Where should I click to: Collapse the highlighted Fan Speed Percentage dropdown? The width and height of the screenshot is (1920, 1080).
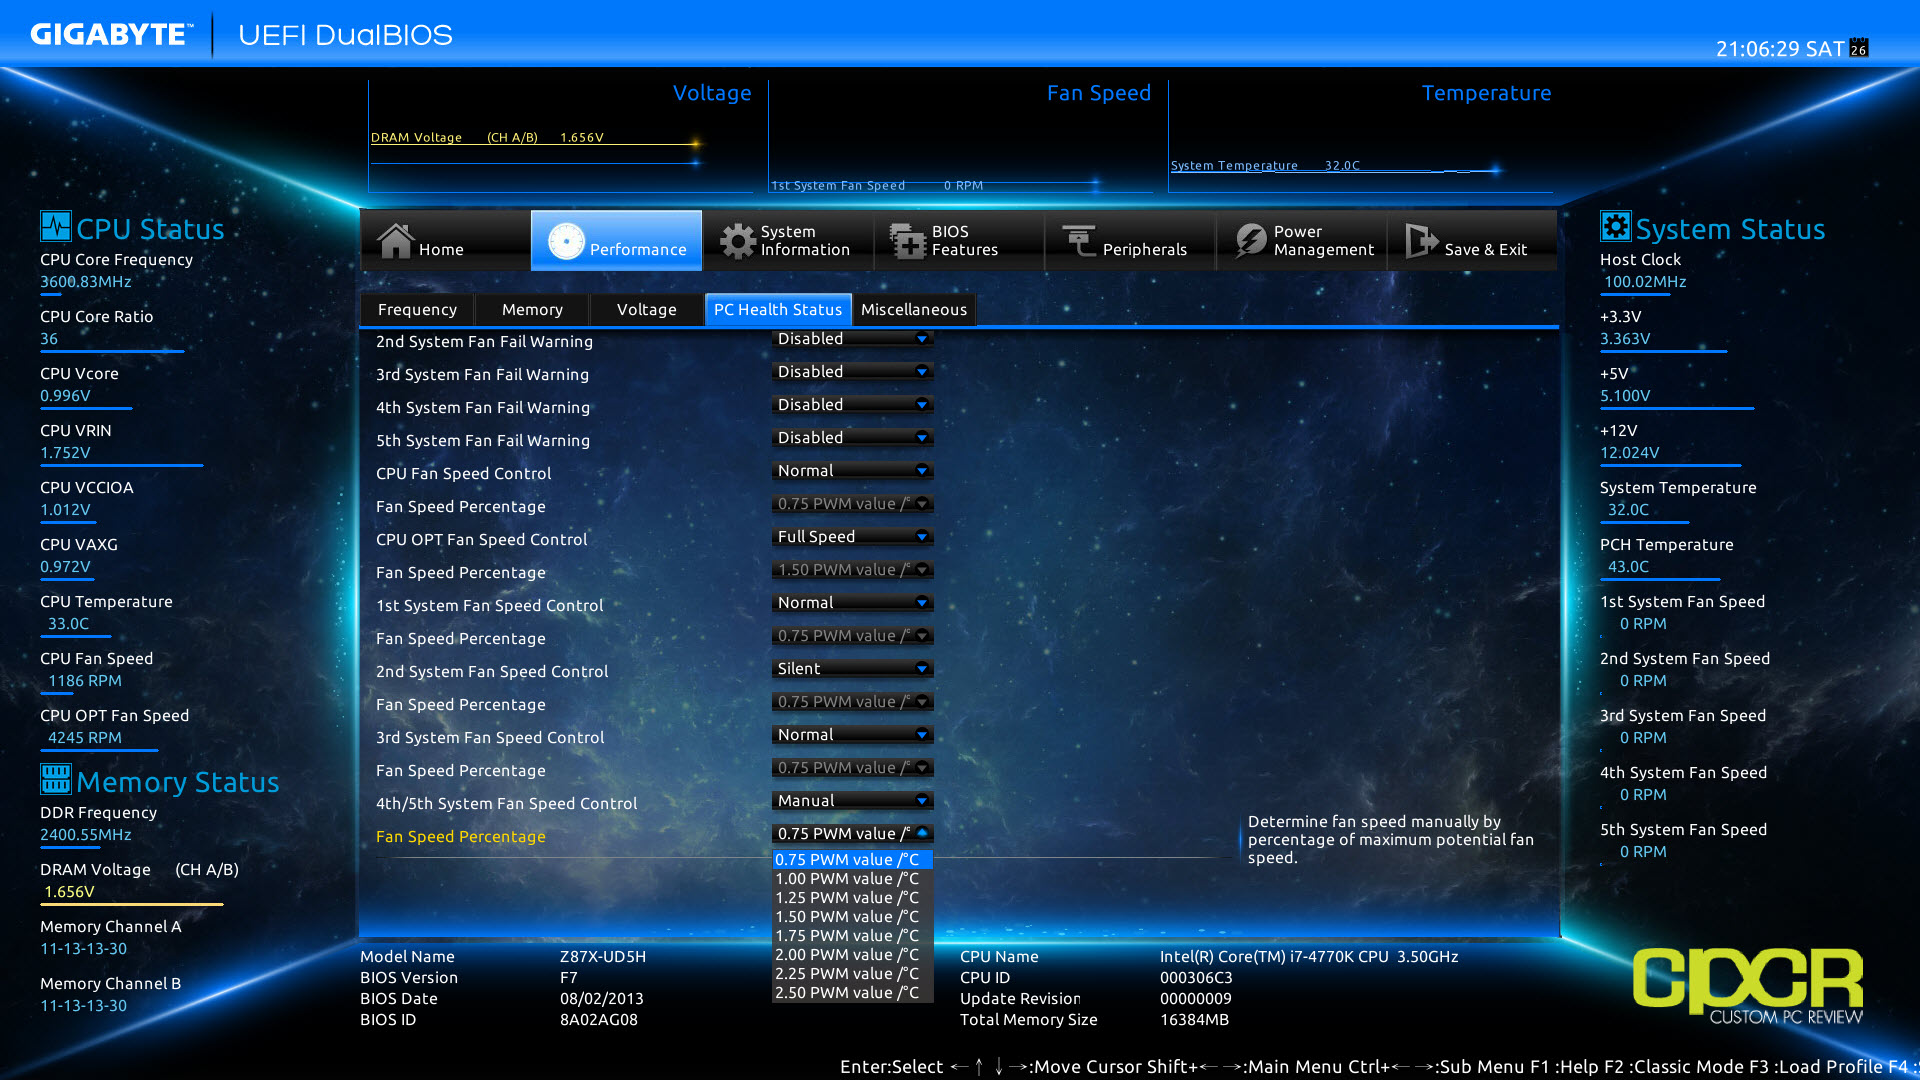852,834
